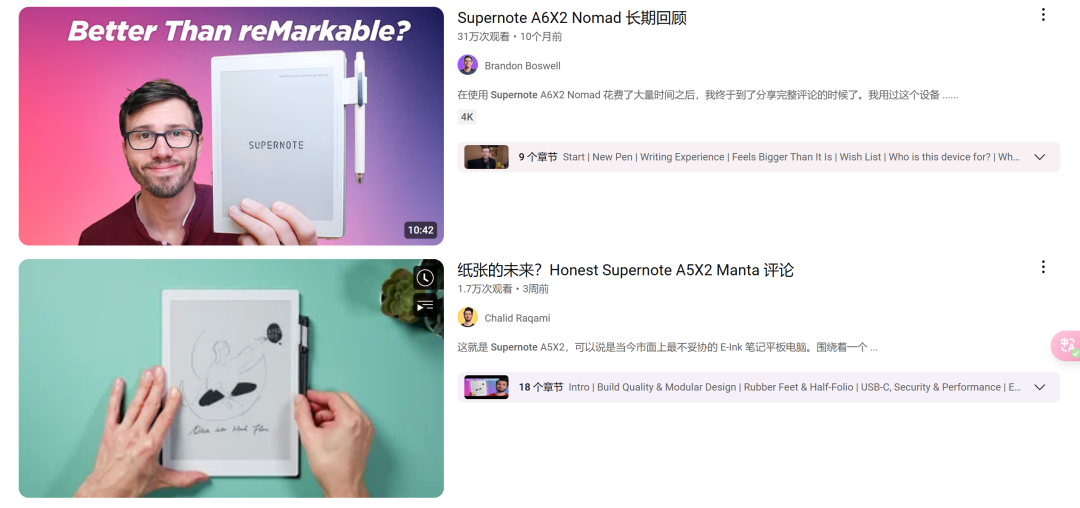This screenshot has width=1080, height=508.
Task: Open the three-dot menu for Supernote A6X2 Nomad video
Action: coord(1043,15)
